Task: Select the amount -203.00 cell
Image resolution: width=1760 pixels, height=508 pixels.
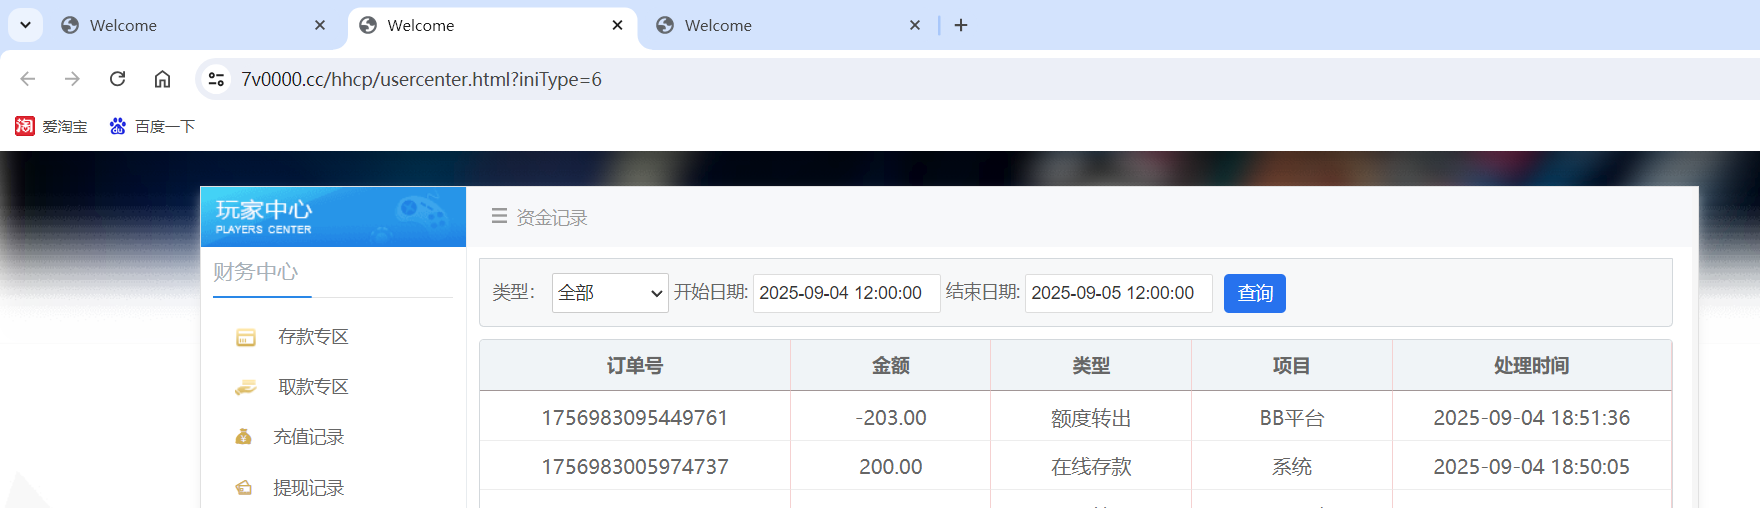Action: click(x=890, y=418)
